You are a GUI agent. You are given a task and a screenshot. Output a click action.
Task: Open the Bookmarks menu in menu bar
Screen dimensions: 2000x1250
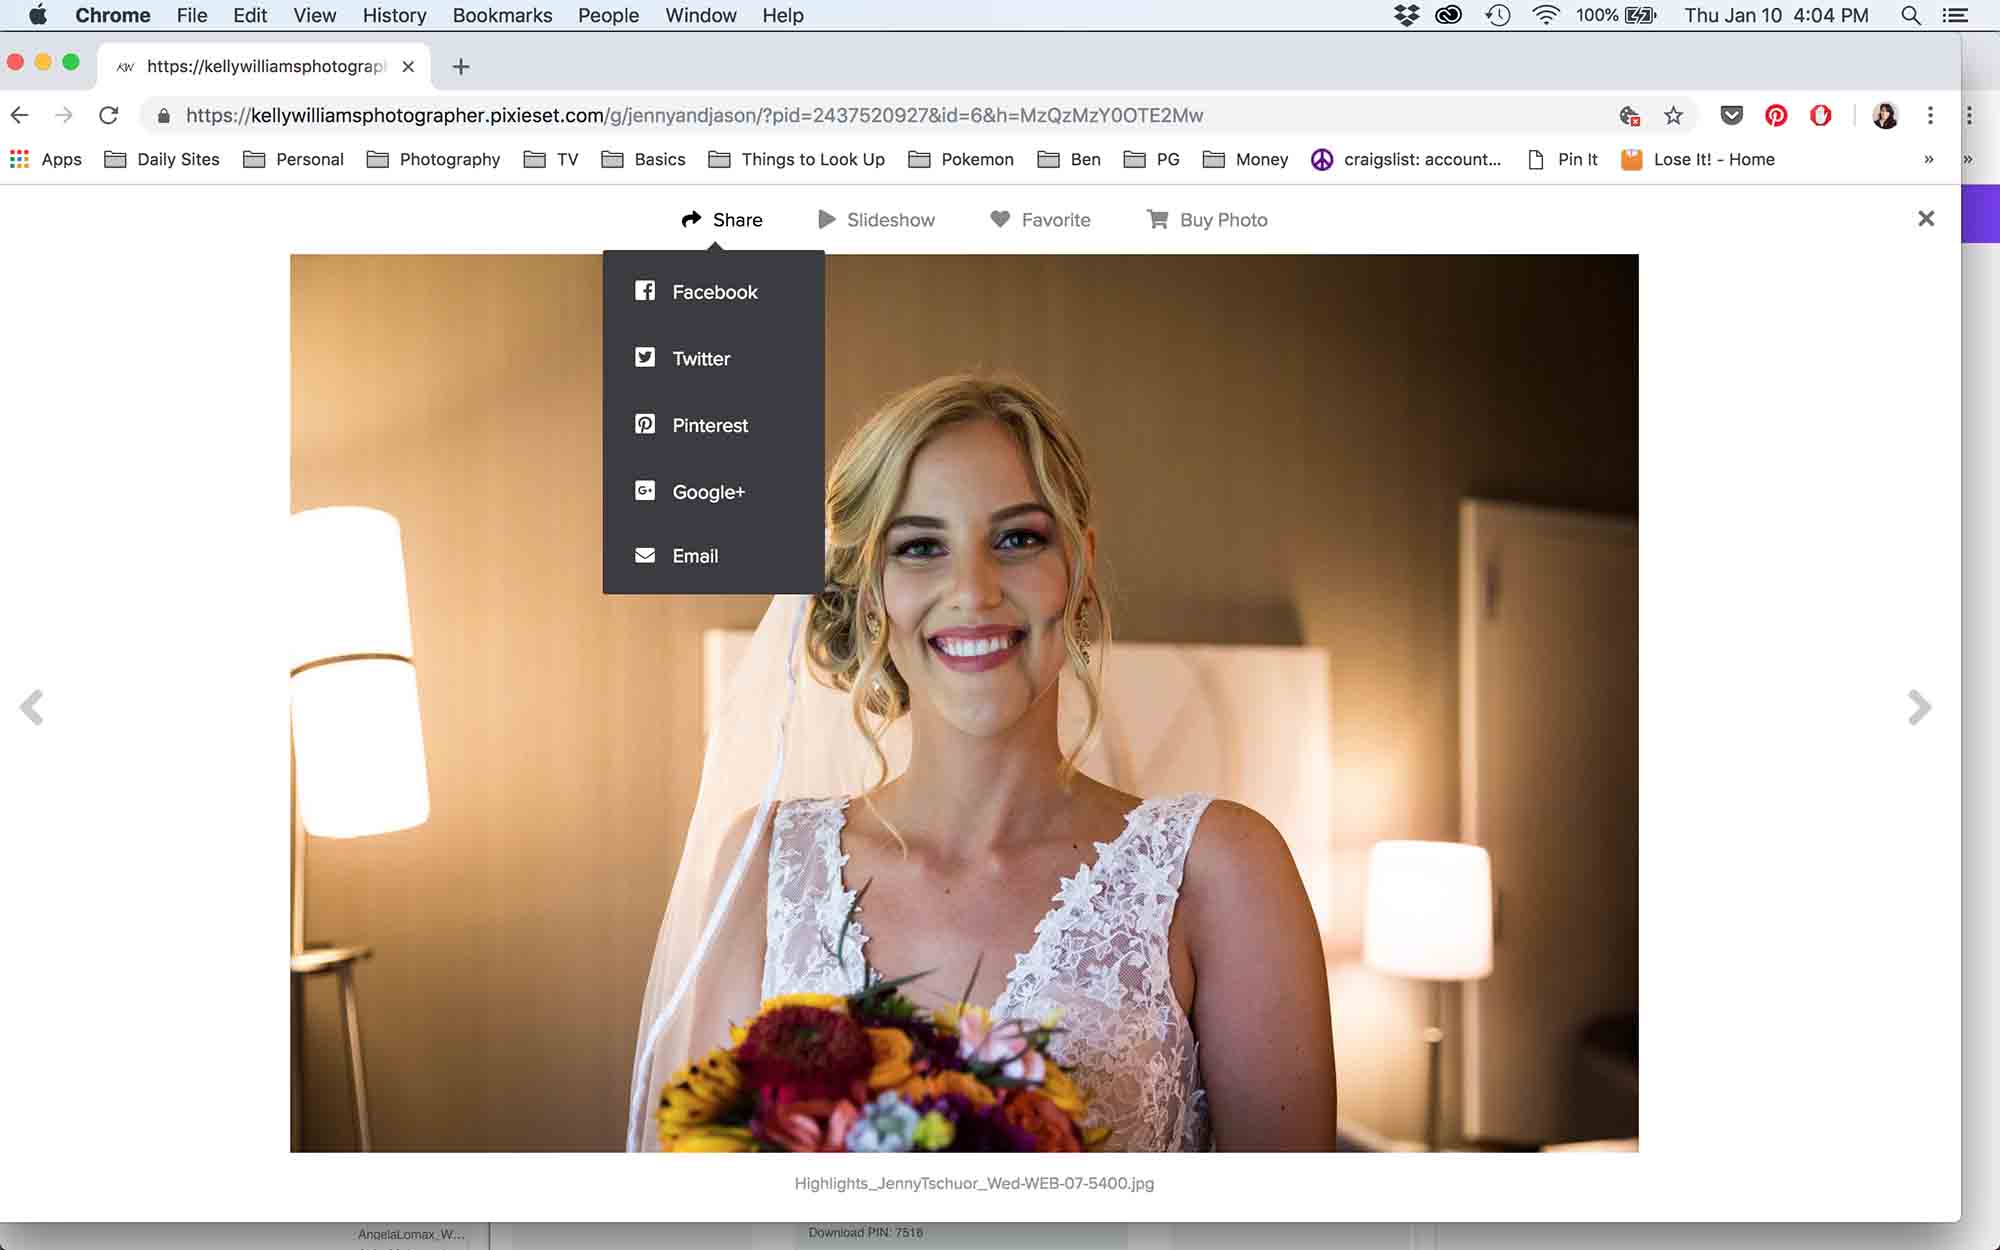(502, 15)
